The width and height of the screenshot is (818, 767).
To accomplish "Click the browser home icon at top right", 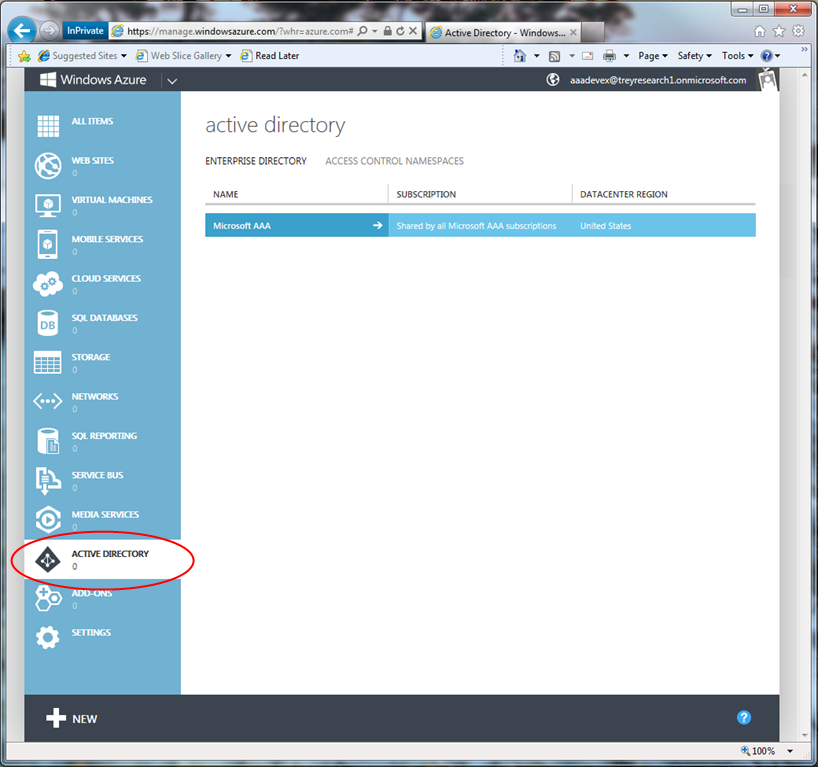I will pos(760,31).
